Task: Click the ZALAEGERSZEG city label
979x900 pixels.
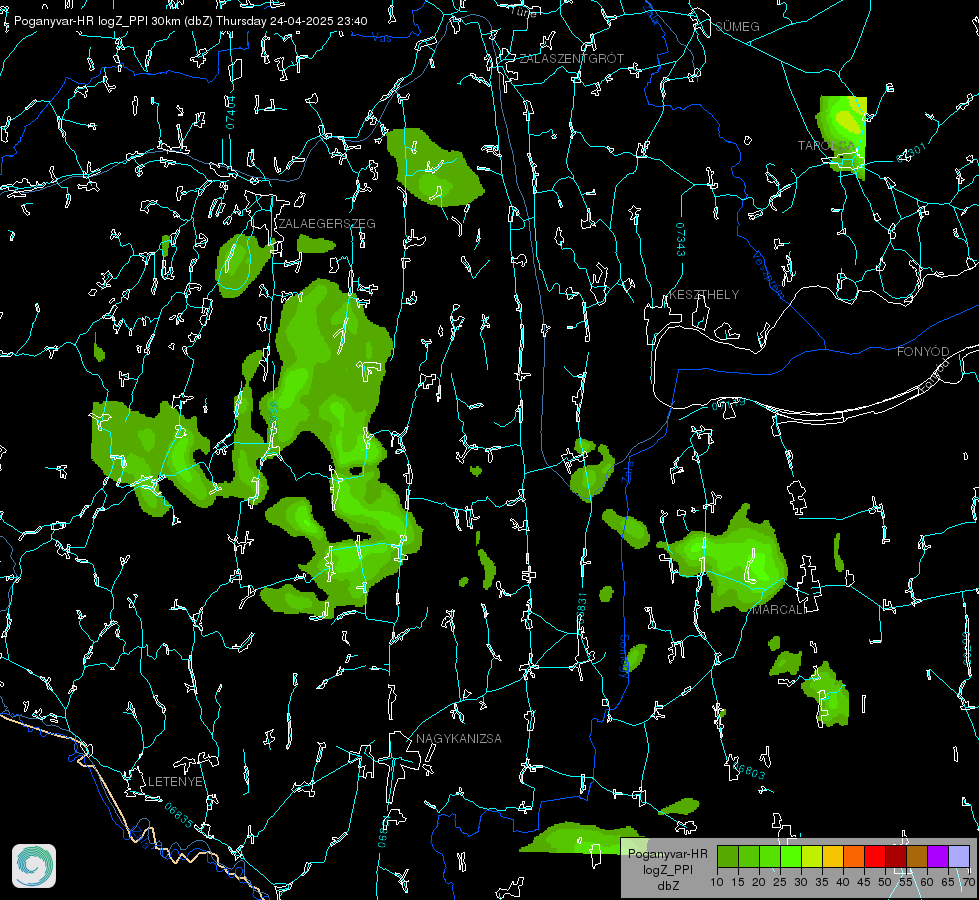Action: tap(327, 224)
